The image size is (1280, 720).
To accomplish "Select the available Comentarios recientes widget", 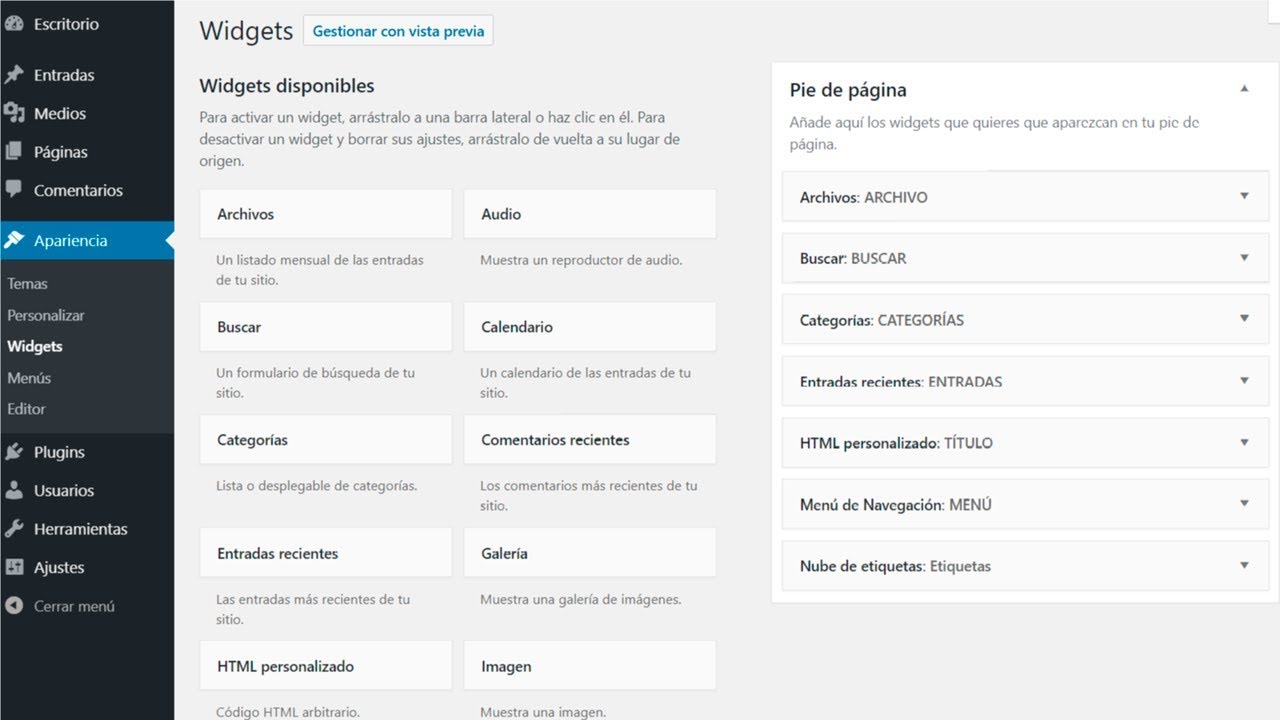I will (589, 440).
